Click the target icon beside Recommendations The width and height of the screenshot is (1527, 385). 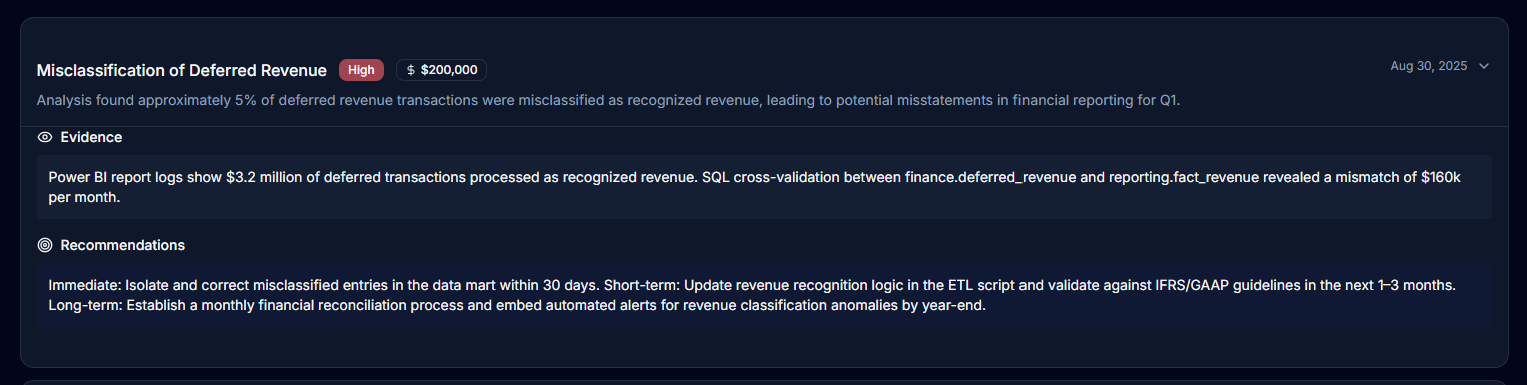pos(44,245)
